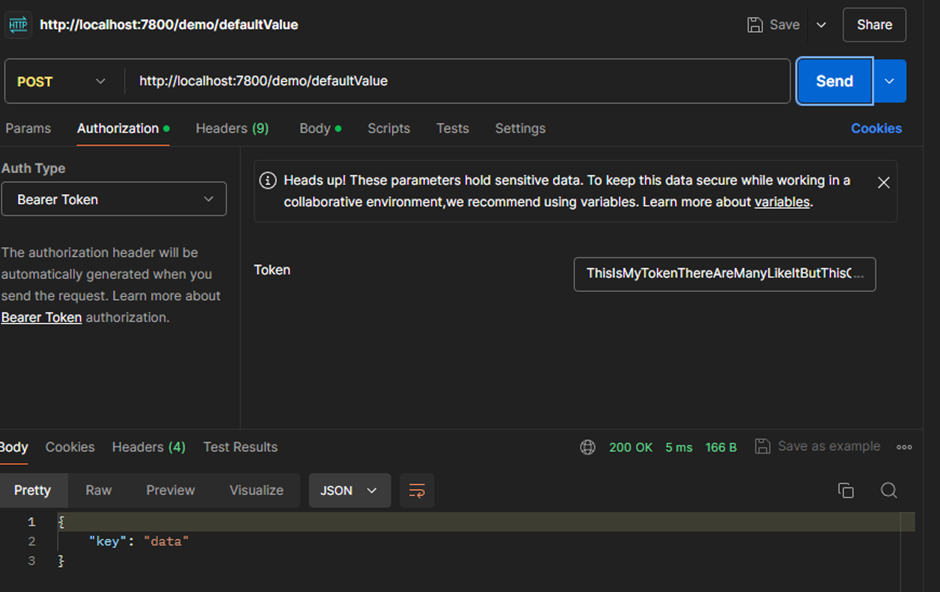
Task: Open the JSON format dropdown
Action: [350, 491]
